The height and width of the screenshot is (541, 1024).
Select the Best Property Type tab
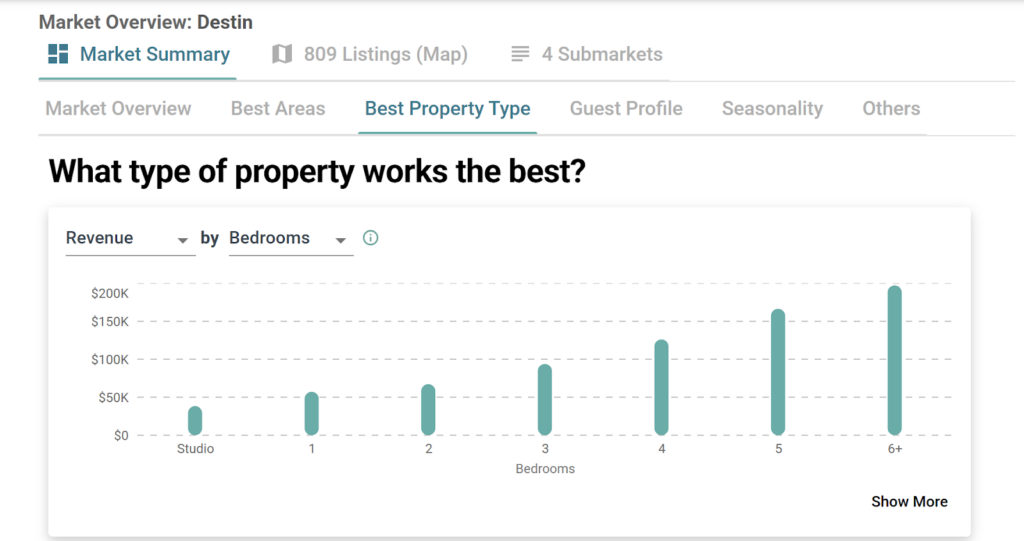(447, 109)
